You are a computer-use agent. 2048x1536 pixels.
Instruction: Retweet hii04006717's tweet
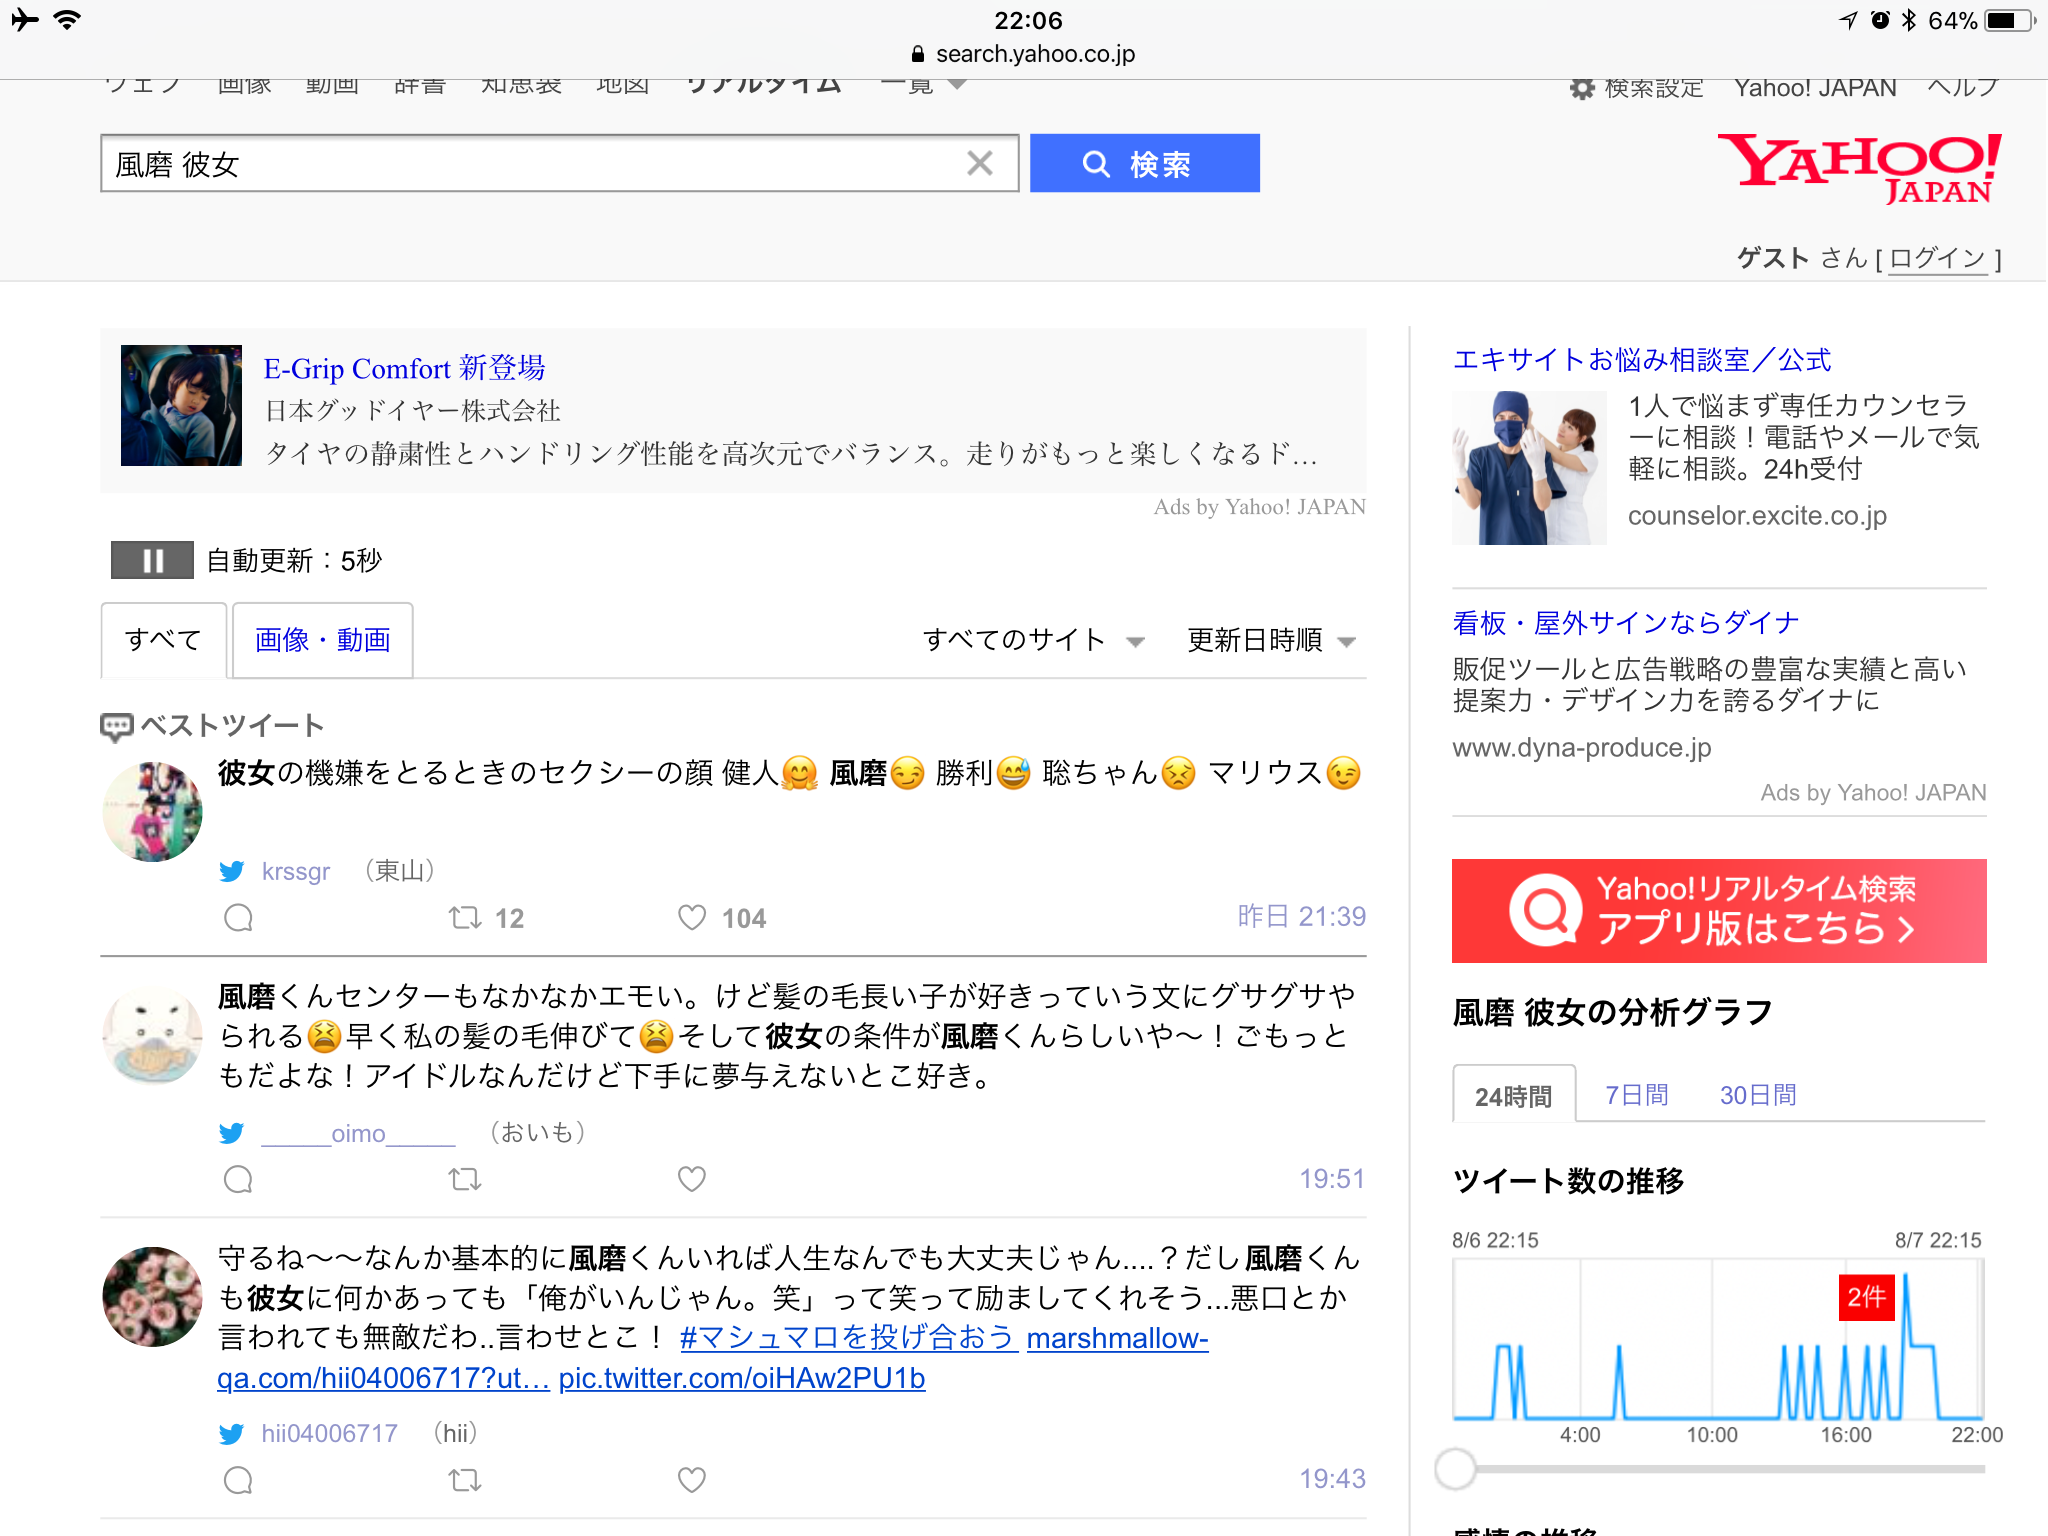[x=464, y=1480]
